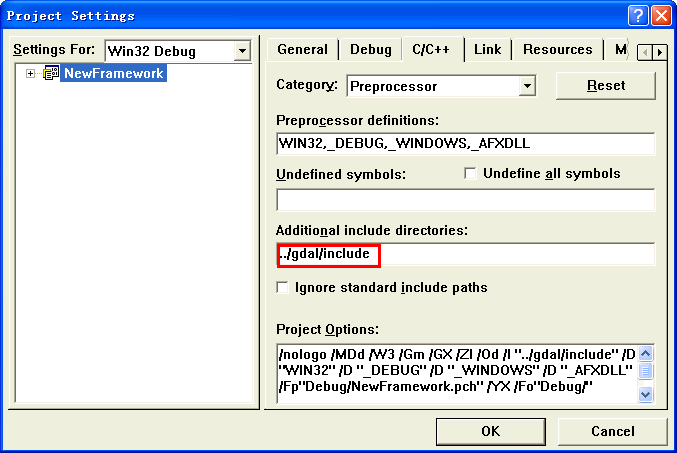Click the title bar Help question icon
The width and height of the screenshot is (677, 453).
point(638,16)
